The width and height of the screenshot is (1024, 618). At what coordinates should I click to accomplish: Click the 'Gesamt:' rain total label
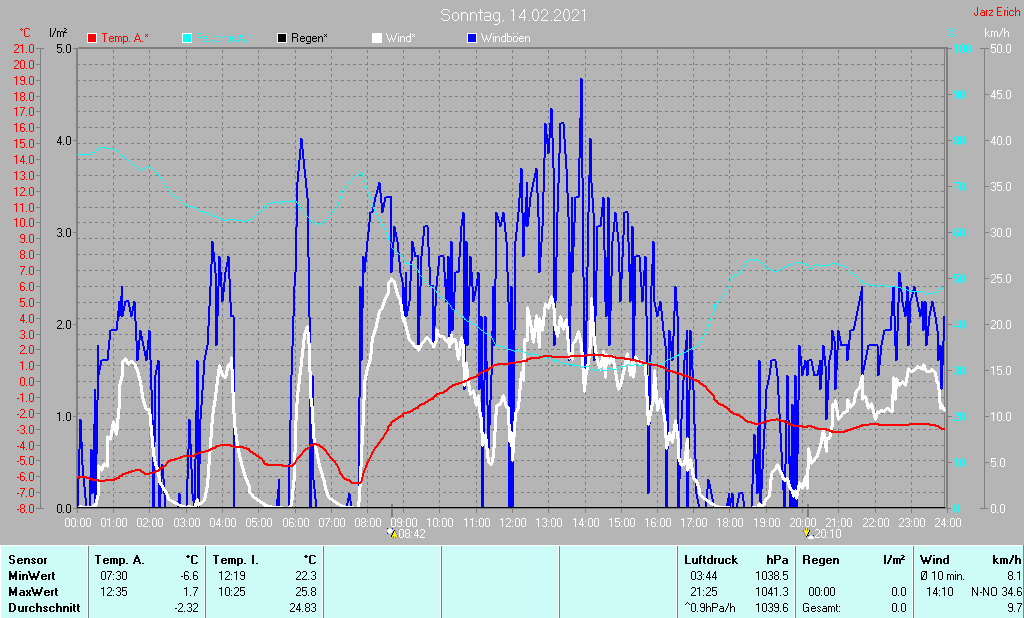[x=822, y=608]
